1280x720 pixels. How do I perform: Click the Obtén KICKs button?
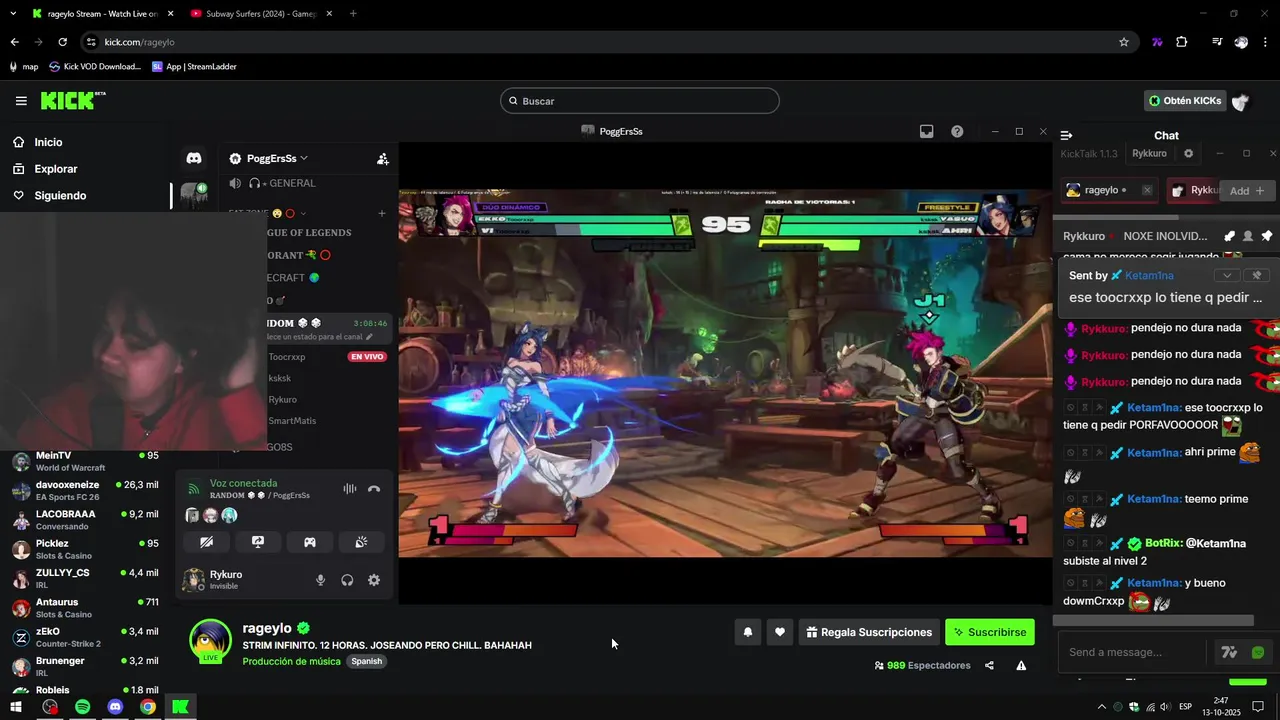[1185, 101]
